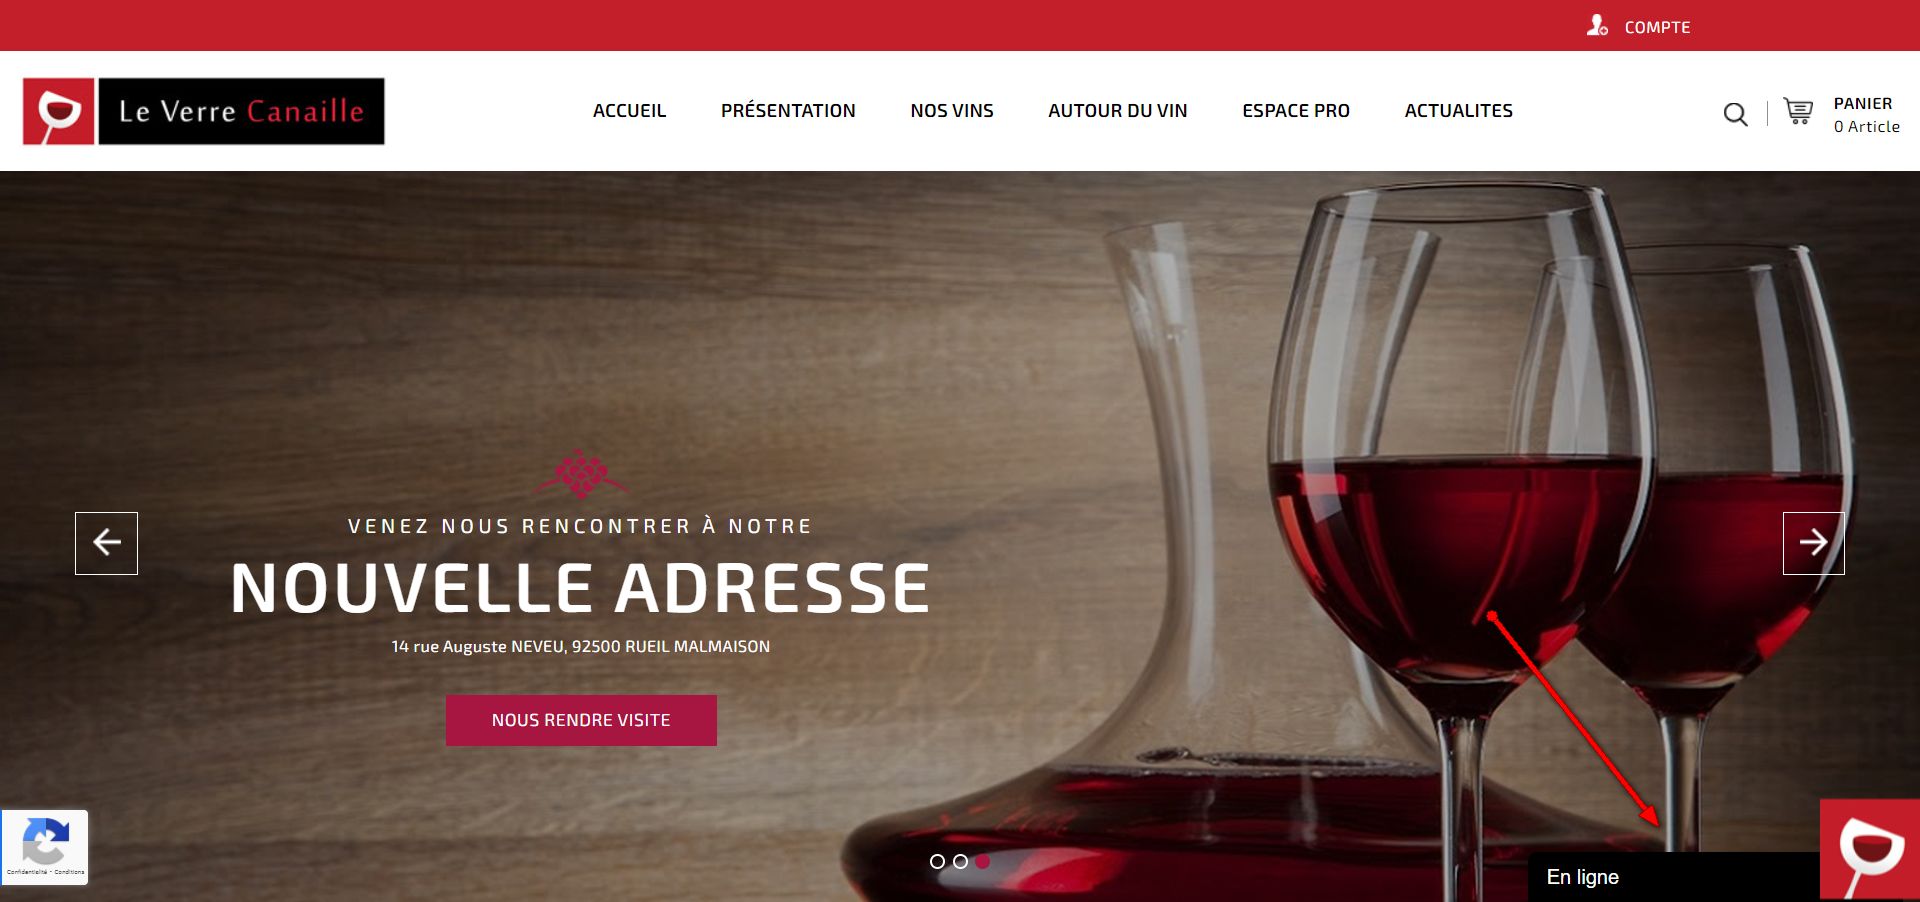Expand the En ligne chat bar
Viewport: 1920px width, 902px height.
point(1674,877)
